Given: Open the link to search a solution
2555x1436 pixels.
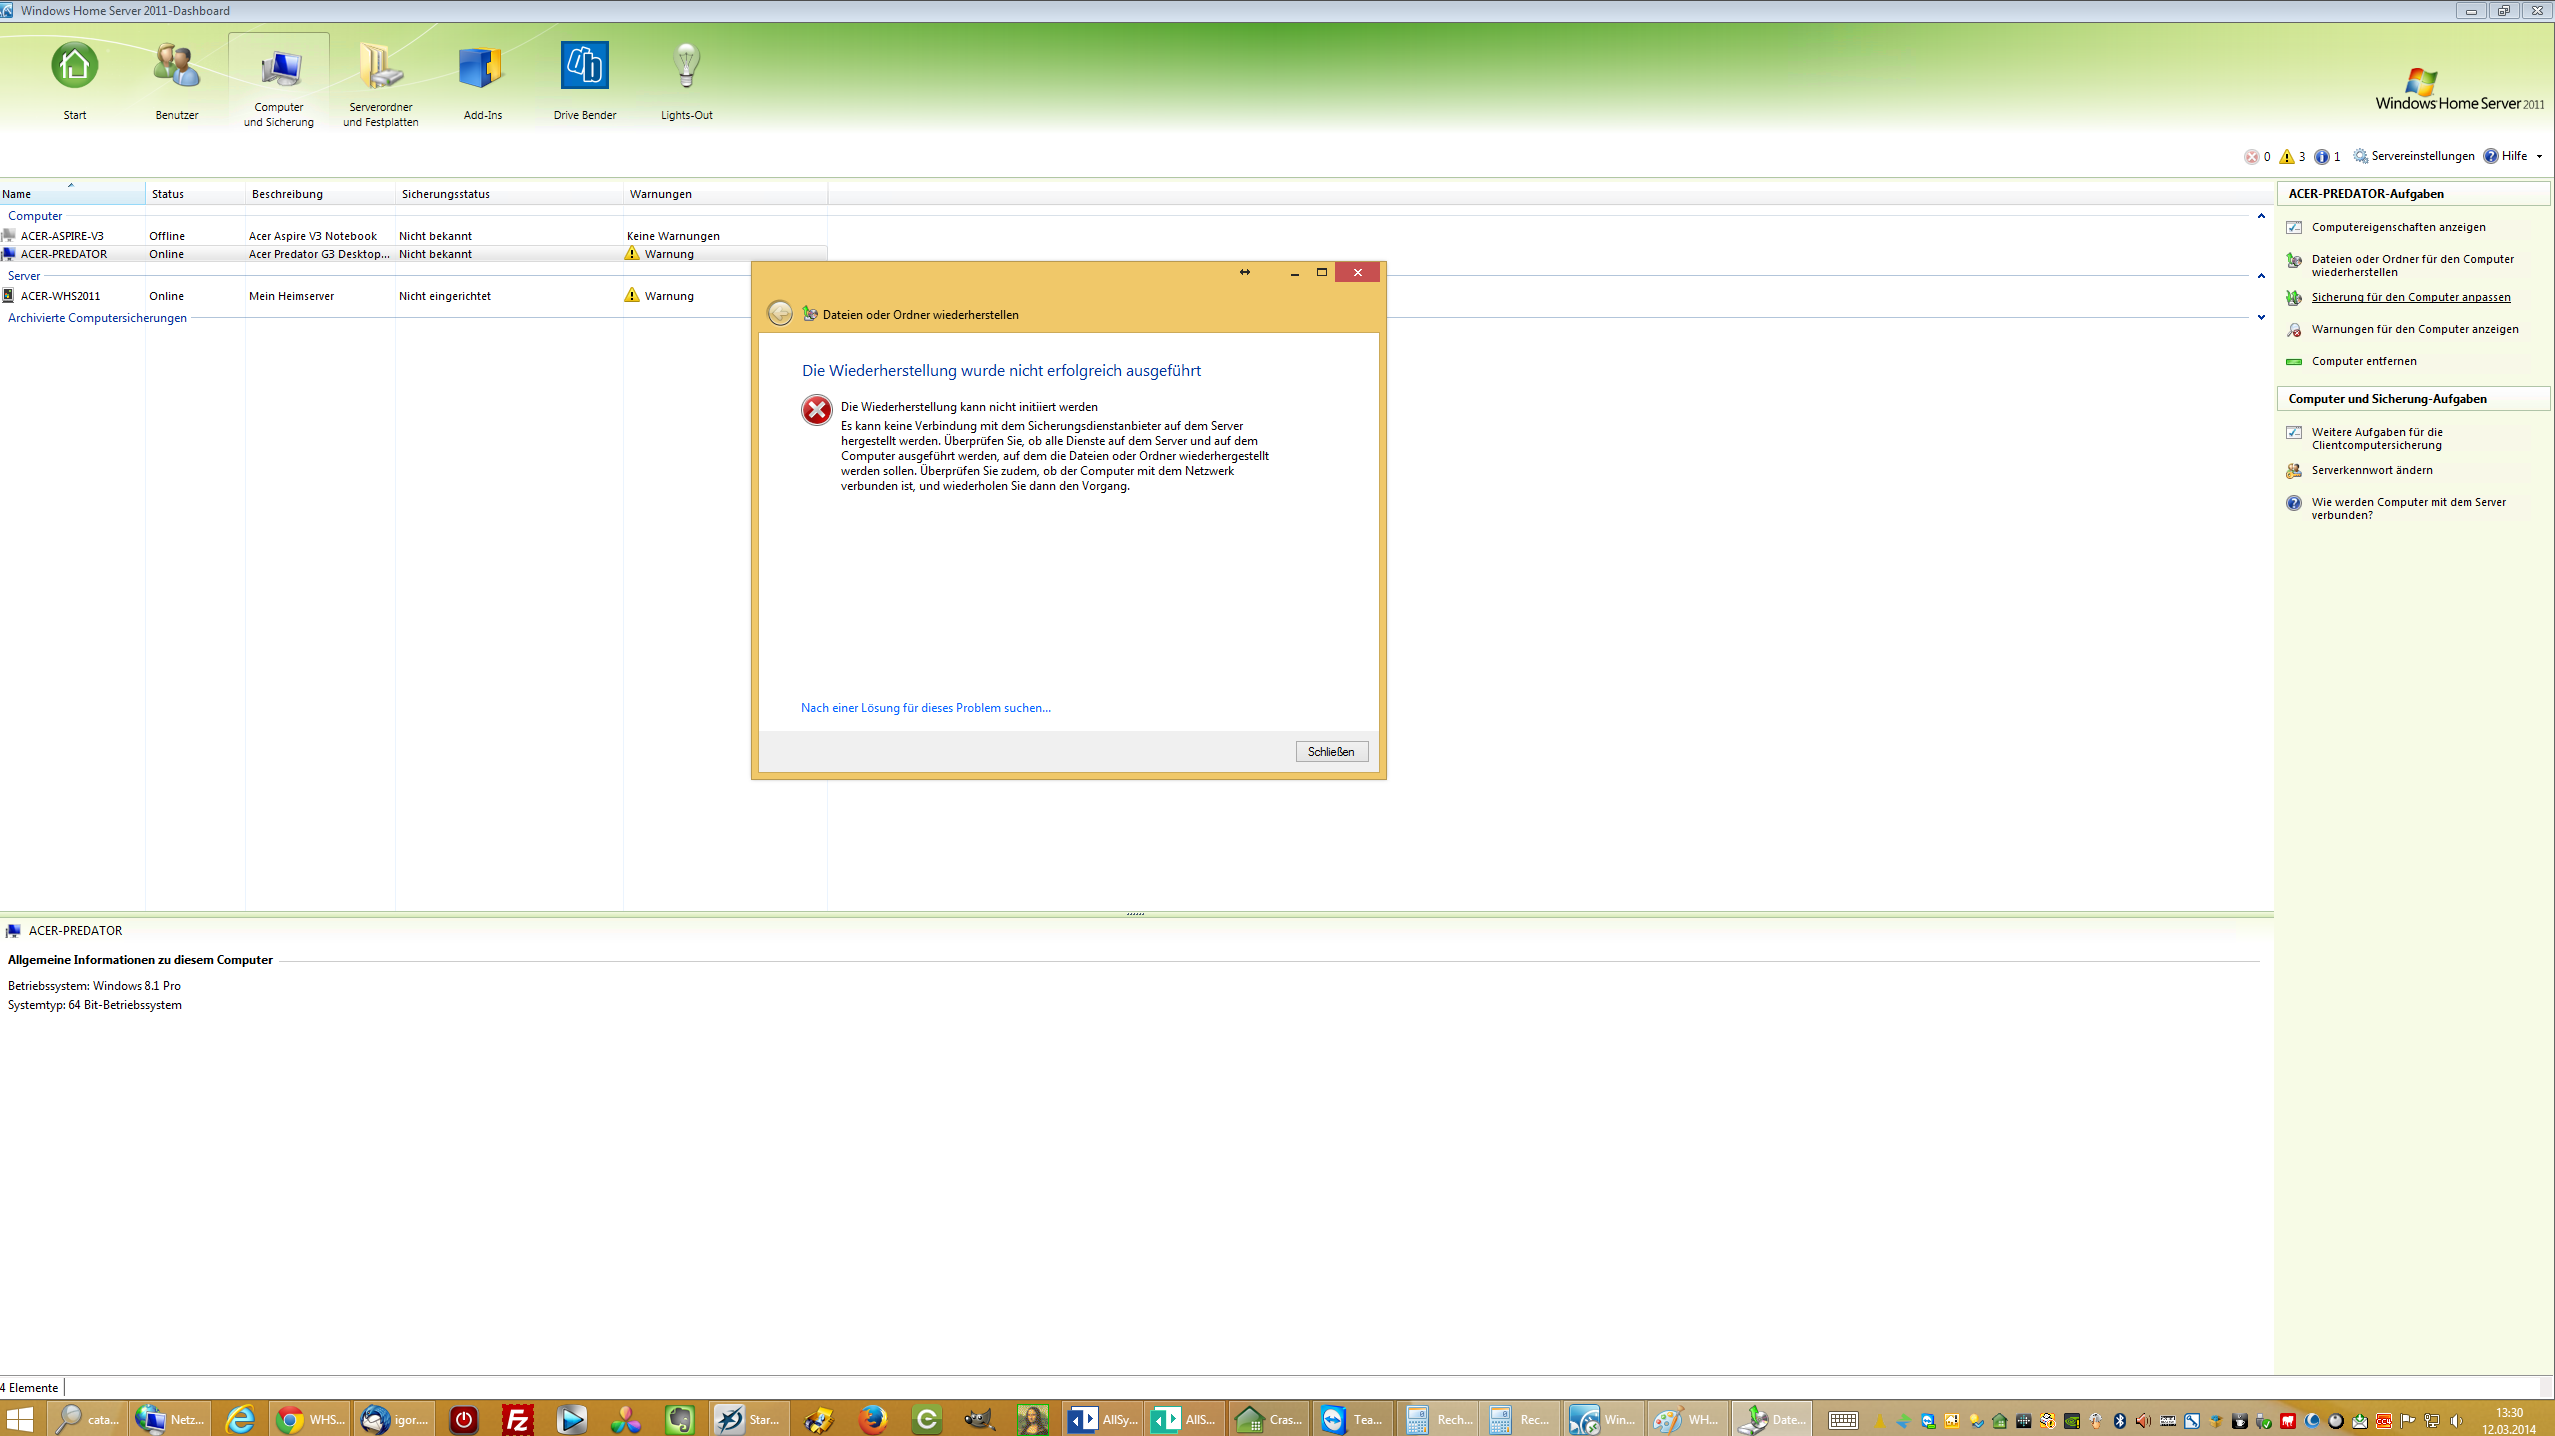Looking at the screenshot, I should point(924,707).
